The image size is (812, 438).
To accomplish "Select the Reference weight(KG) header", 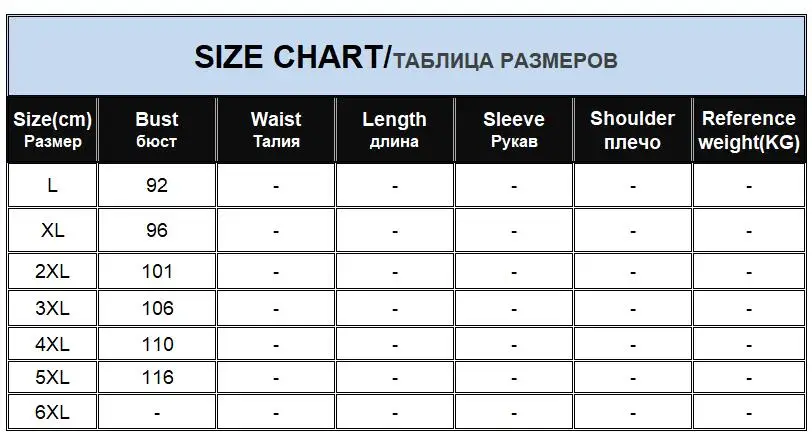I will pyautogui.click(x=749, y=129).
